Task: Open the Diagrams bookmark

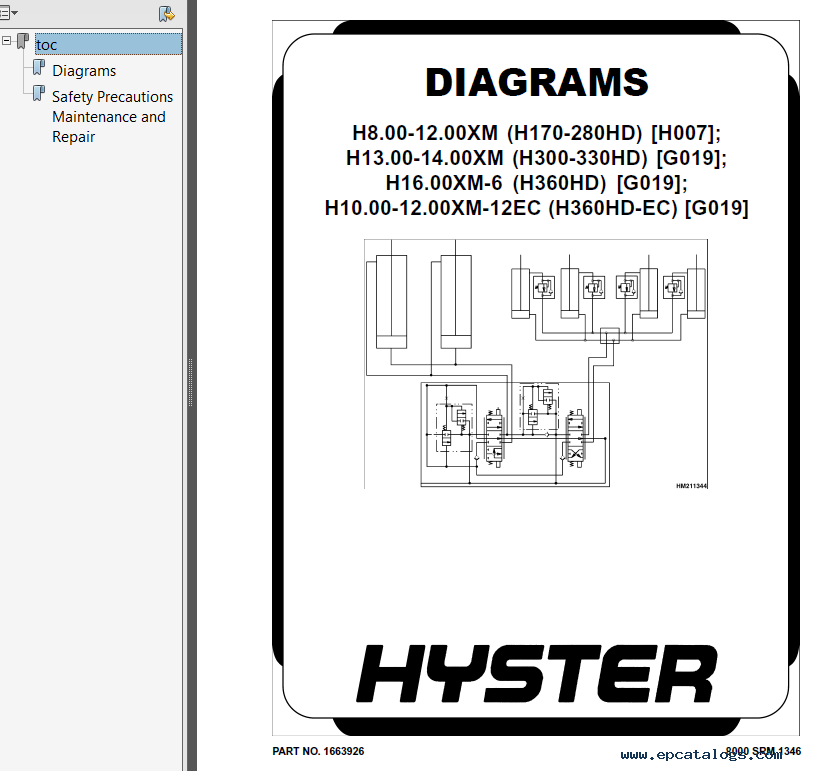Action: click(x=84, y=71)
